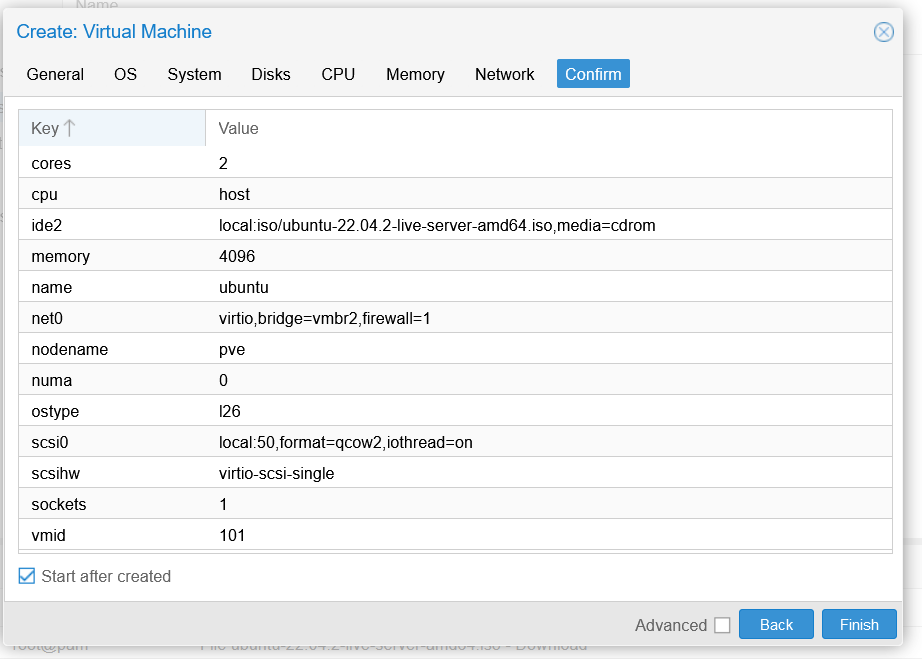Enable the Advanced checkbox
The image size is (922, 659).
click(722, 625)
